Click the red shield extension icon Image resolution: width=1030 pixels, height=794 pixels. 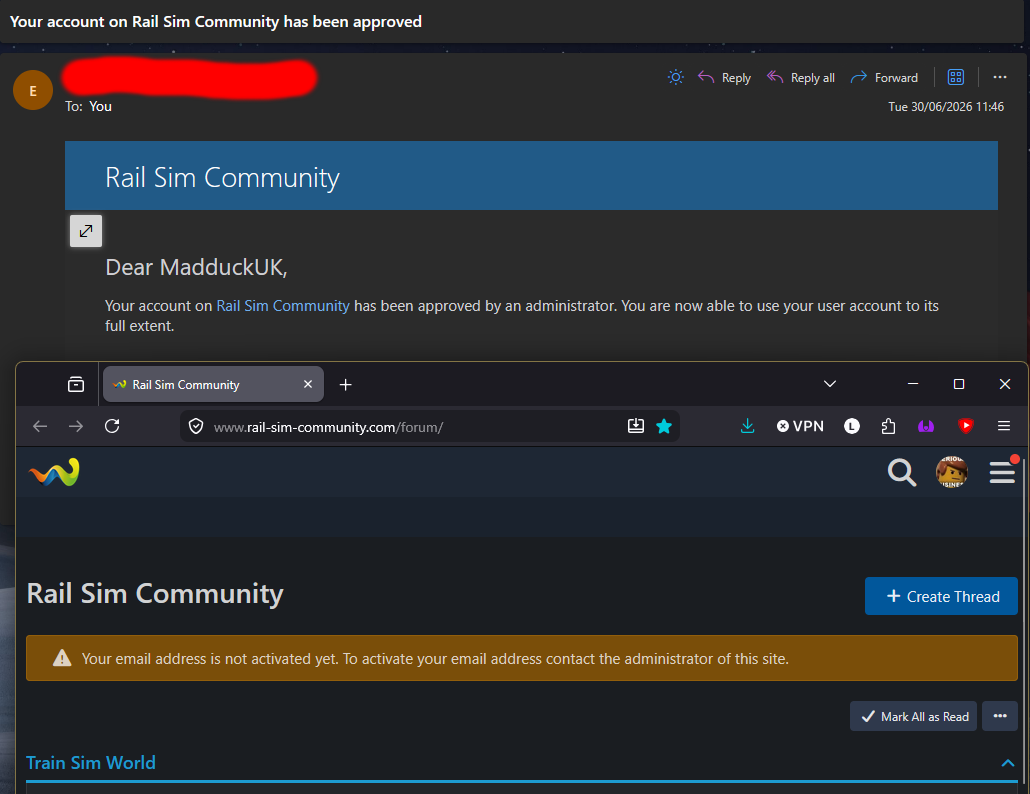[966, 426]
